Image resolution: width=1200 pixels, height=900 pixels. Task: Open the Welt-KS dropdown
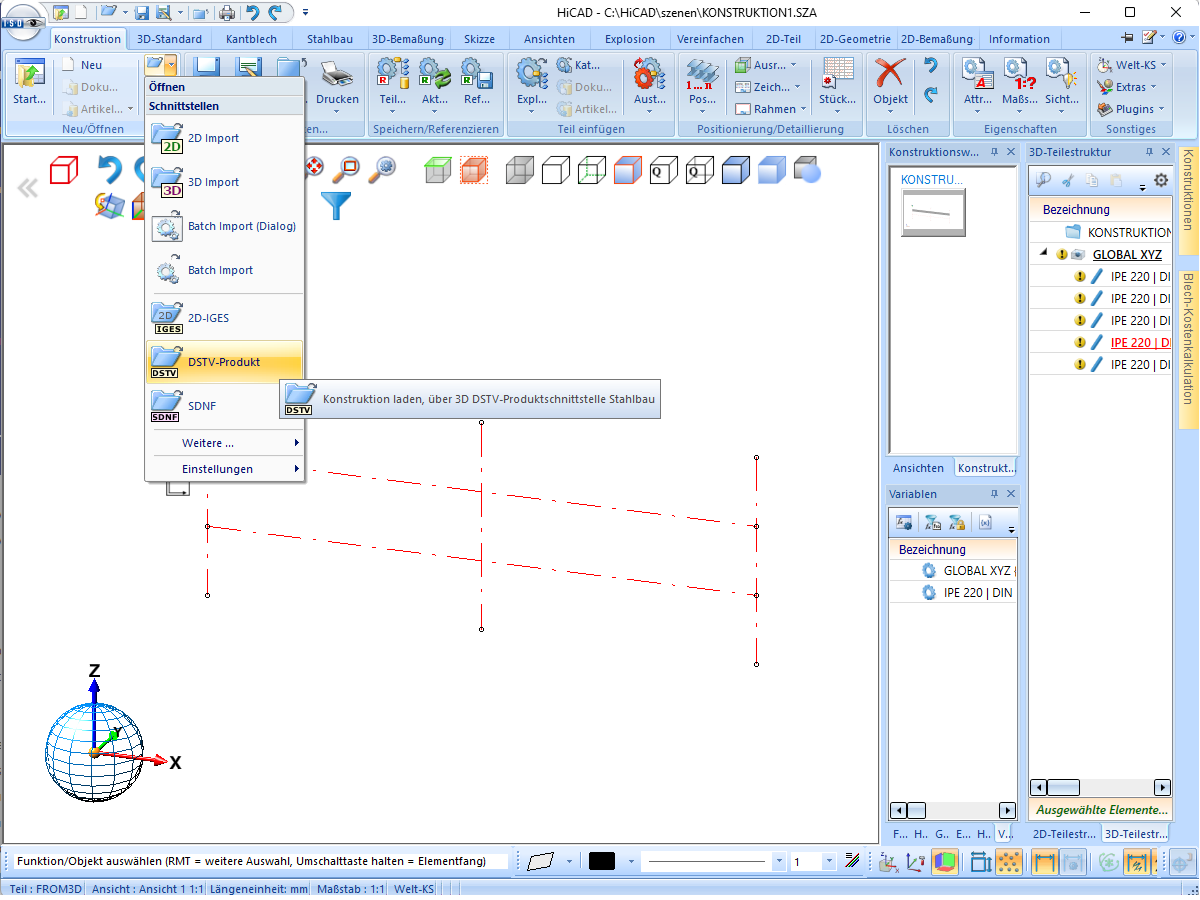coord(1132,65)
